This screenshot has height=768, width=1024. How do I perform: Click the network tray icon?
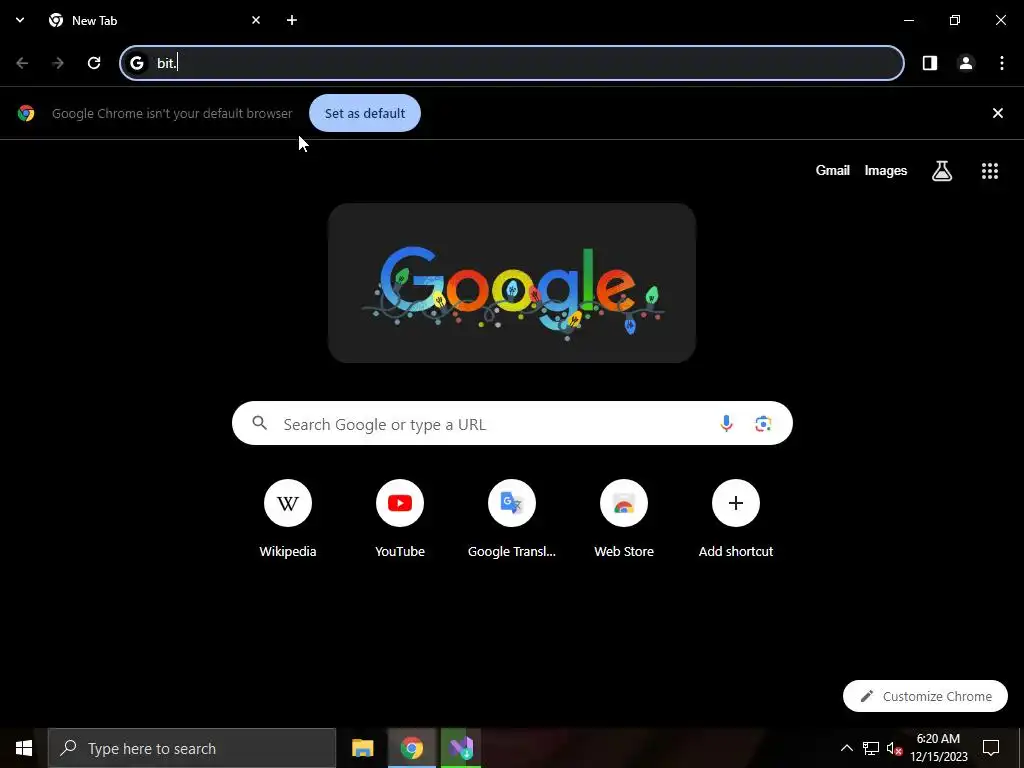click(x=871, y=748)
